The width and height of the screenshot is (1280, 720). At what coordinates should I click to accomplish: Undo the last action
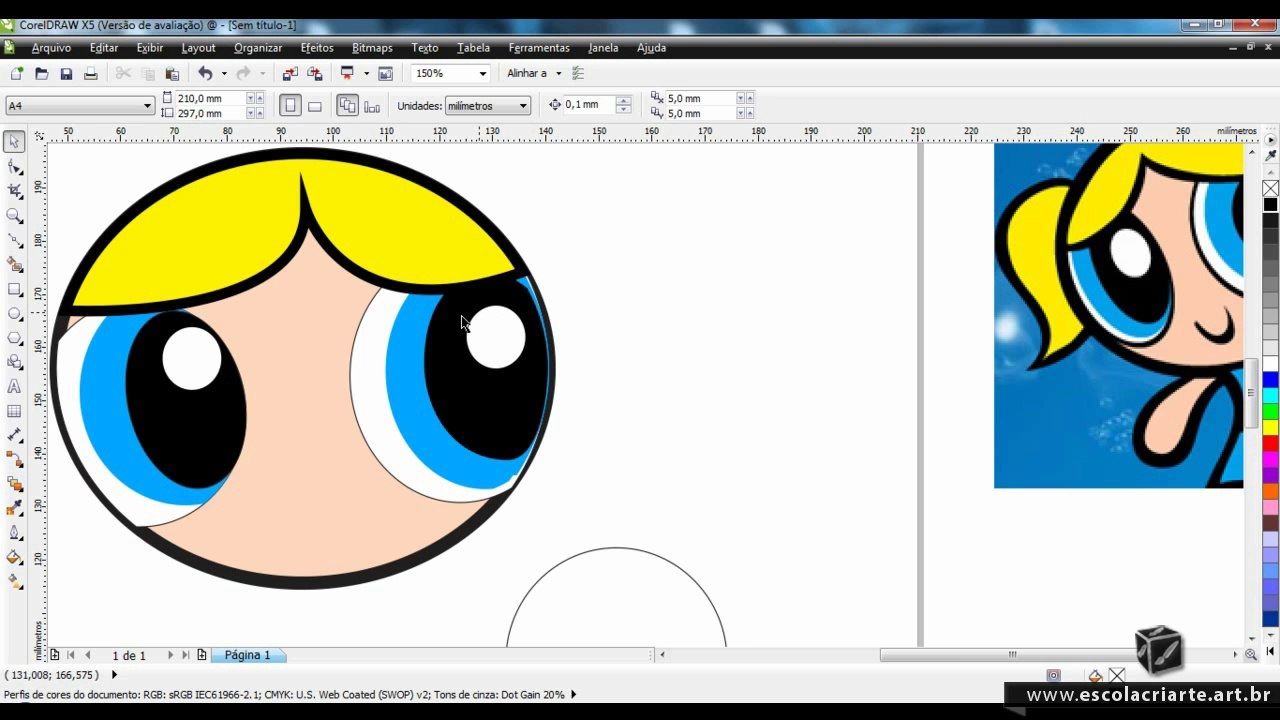pyautogui.click(x=205, y=73)
